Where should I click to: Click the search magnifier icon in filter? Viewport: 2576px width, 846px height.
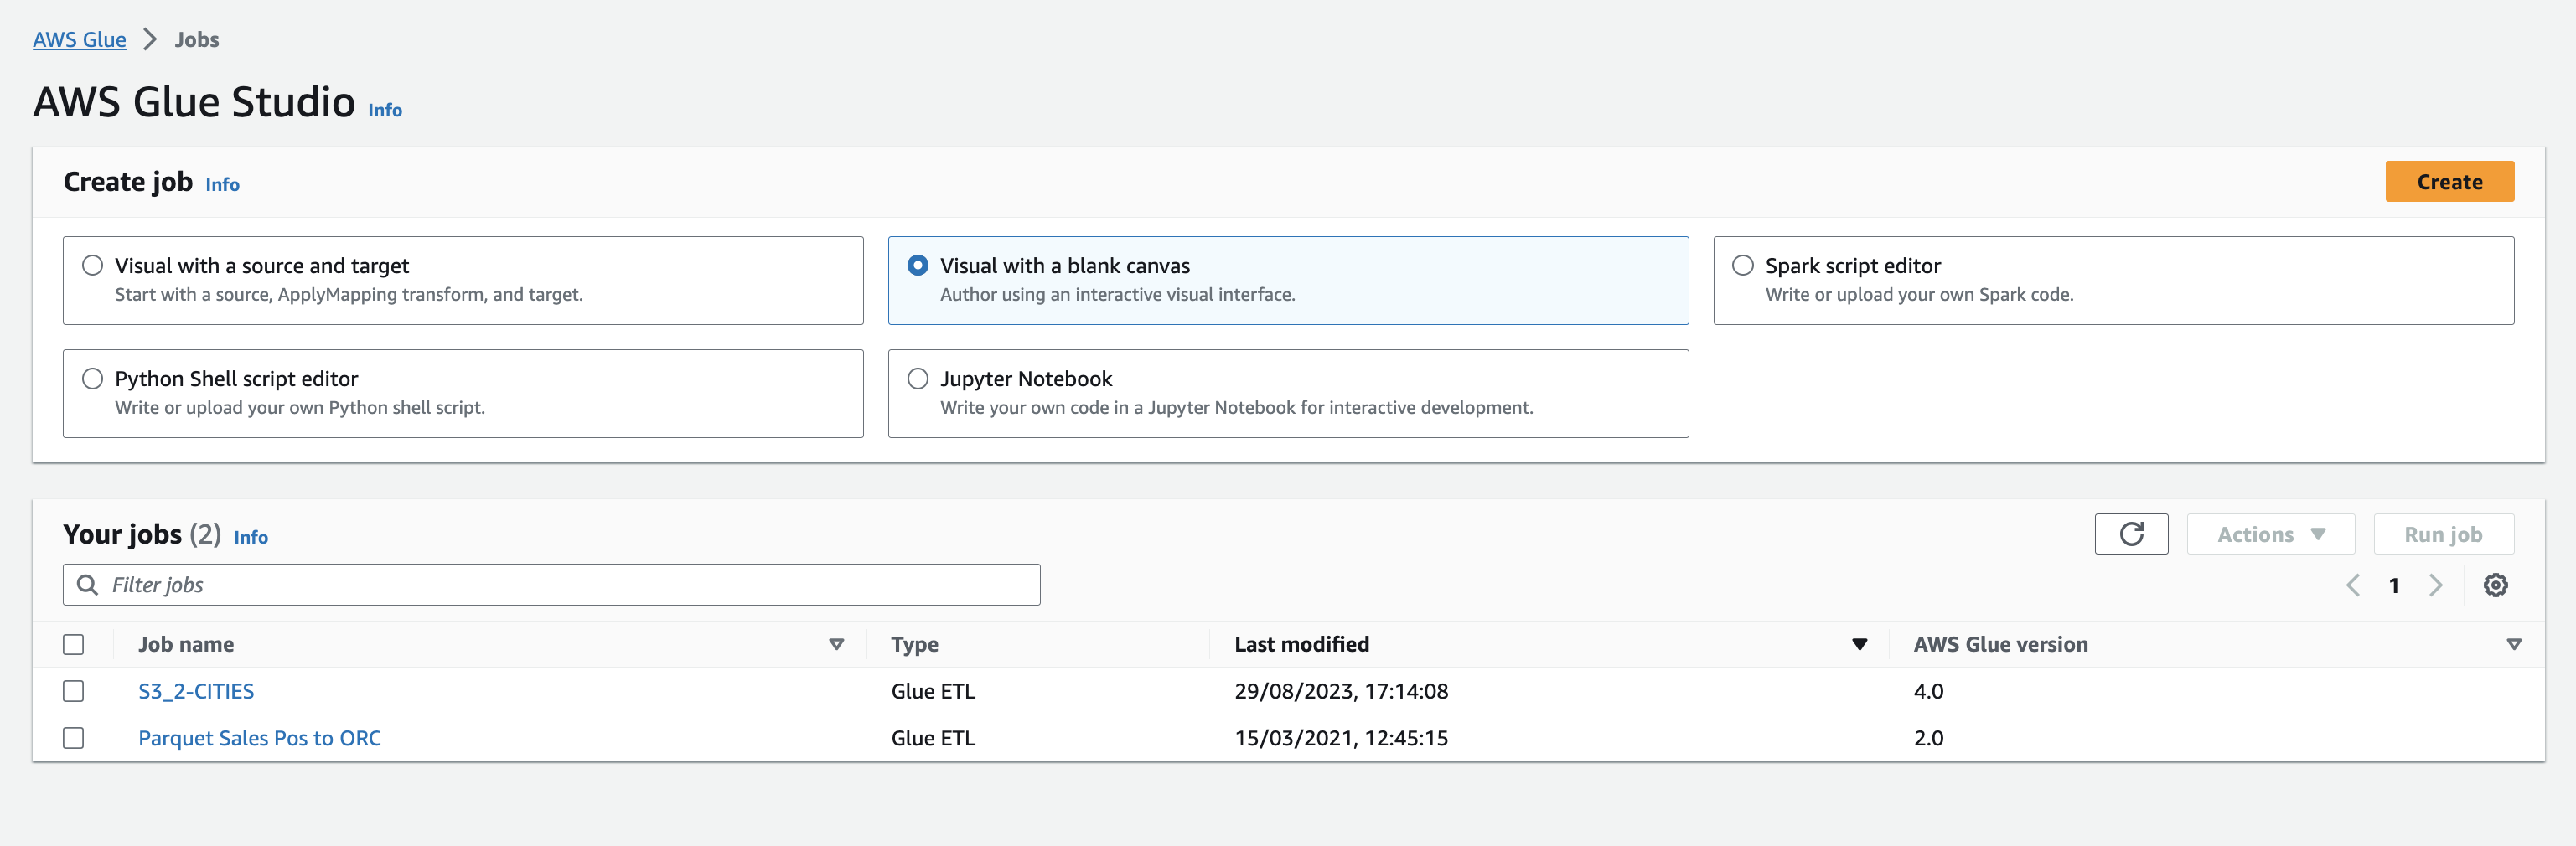pos(88,585)
